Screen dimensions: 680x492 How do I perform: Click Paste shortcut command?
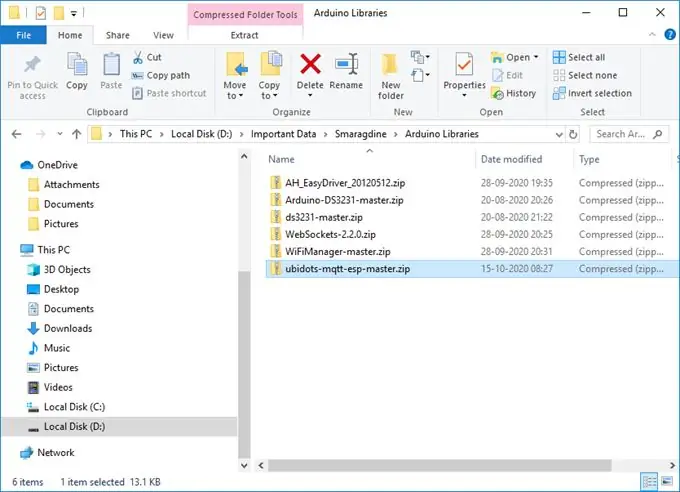point(170,93)
